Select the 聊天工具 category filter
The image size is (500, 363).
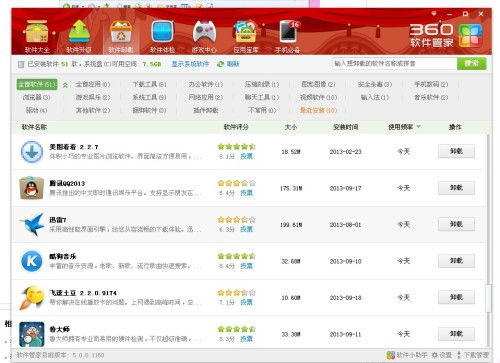[262, 97]
